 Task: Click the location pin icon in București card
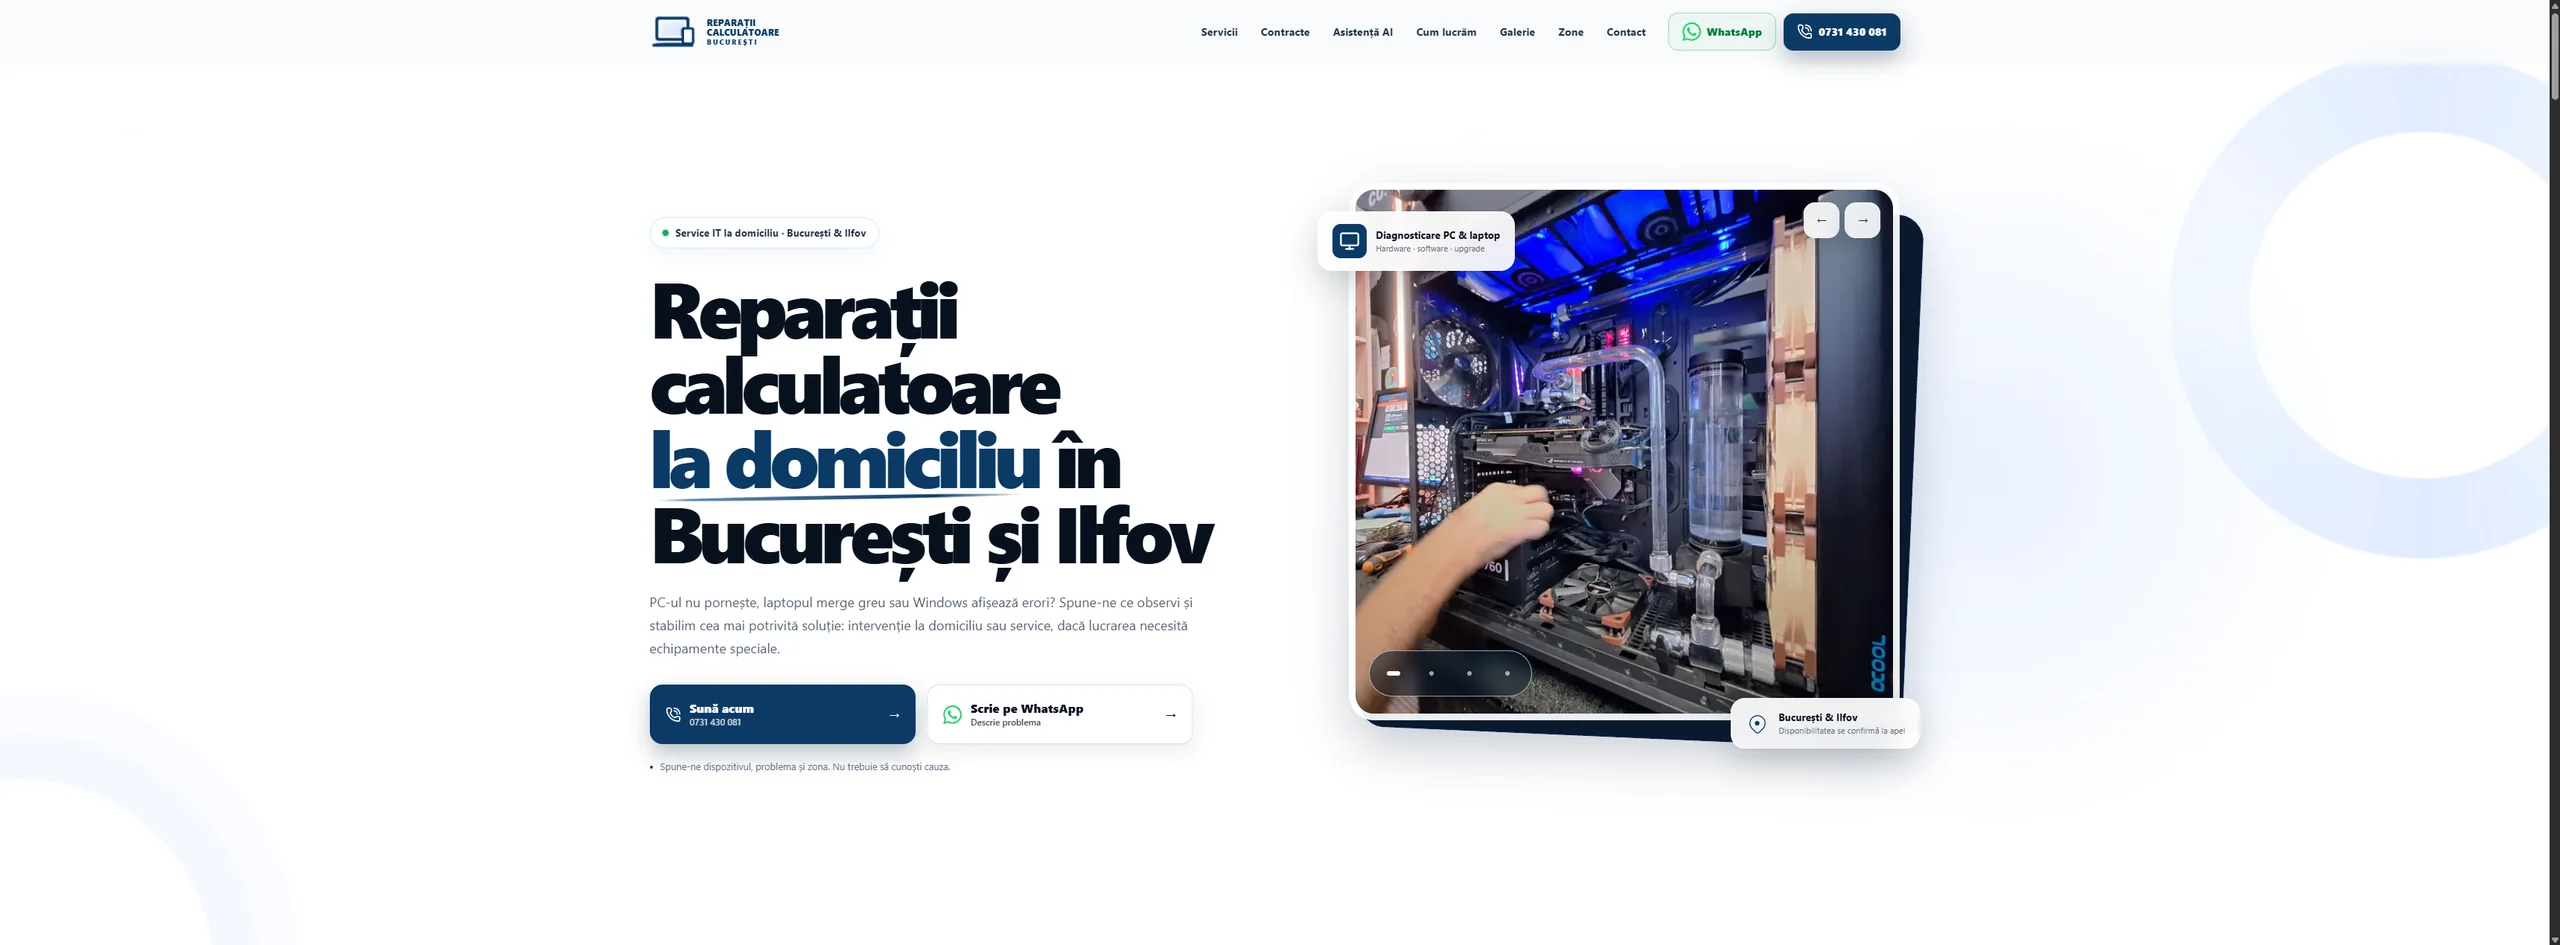pos(1757,723)
